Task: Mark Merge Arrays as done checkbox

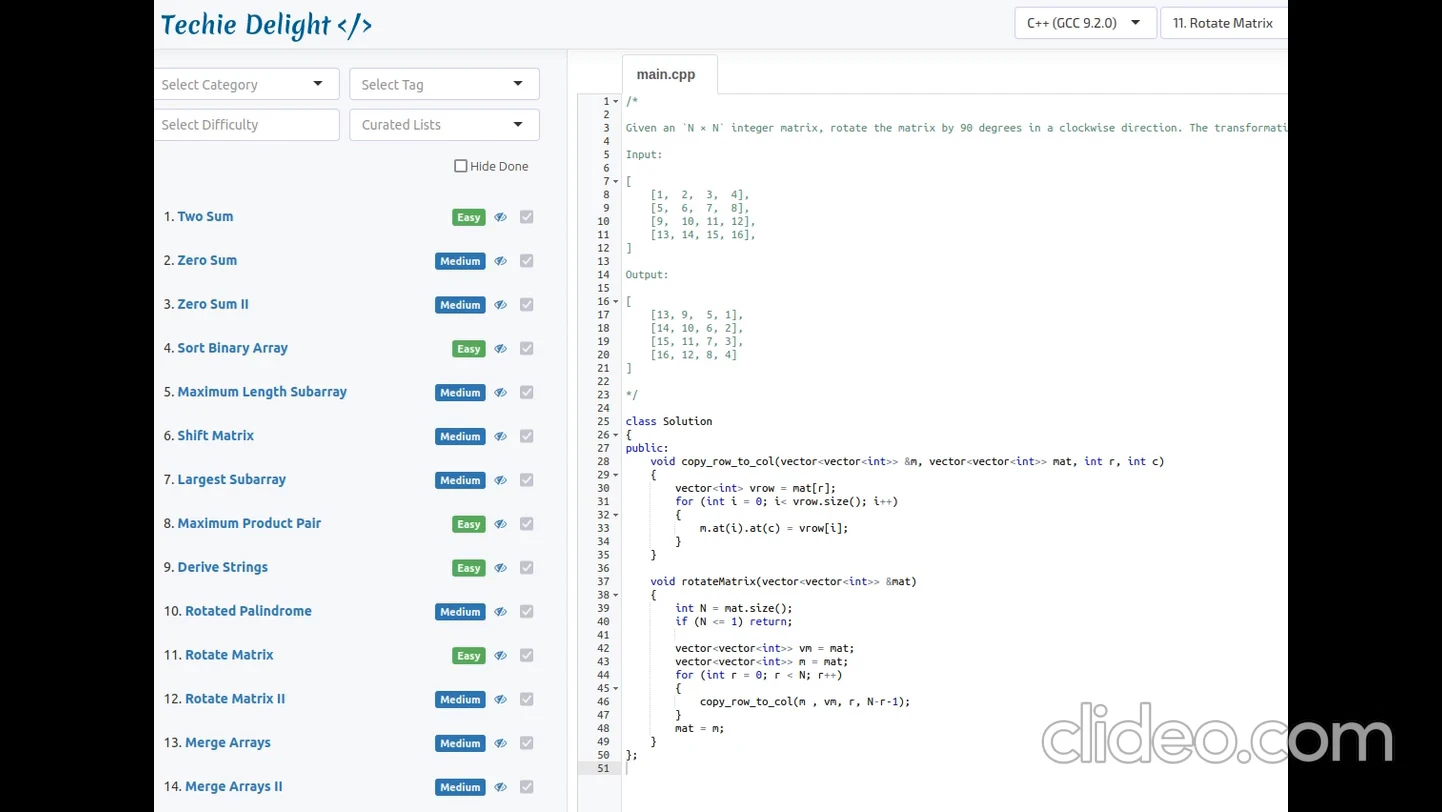Action: (x=527, y=743)
